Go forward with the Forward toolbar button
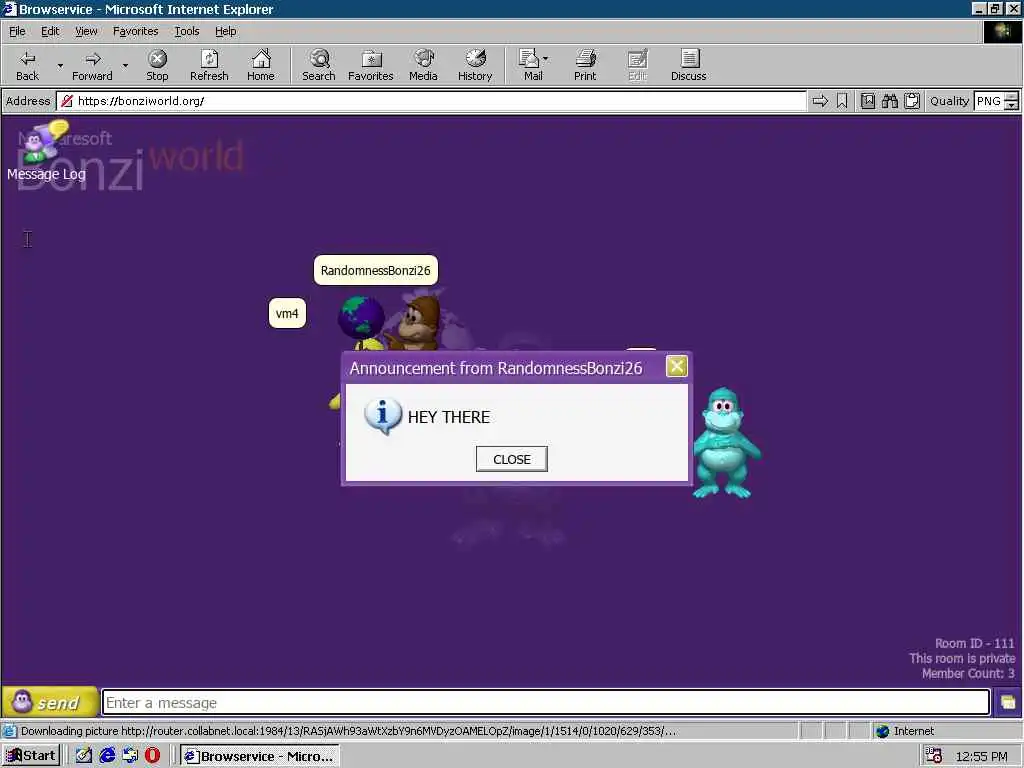Image resolution: width=1024 pixels, height=768 pixels. coord(92,65)
